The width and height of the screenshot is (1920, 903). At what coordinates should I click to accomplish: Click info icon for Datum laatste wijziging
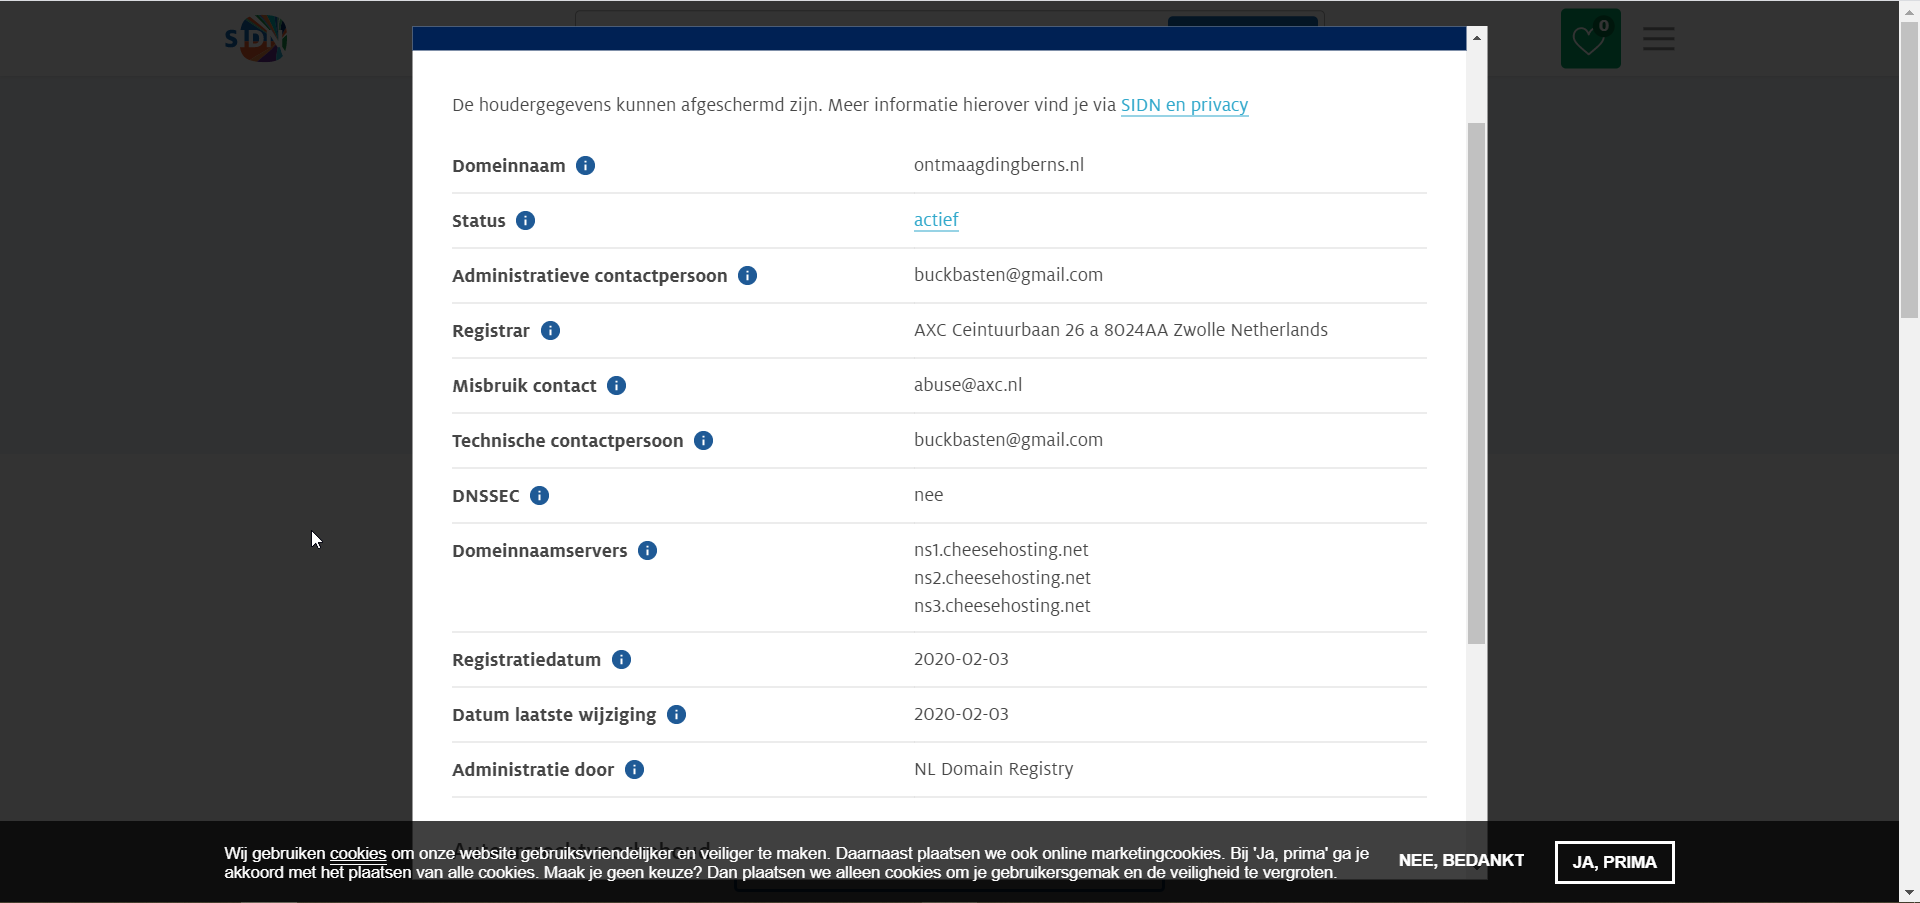click(x=676, y=715)
